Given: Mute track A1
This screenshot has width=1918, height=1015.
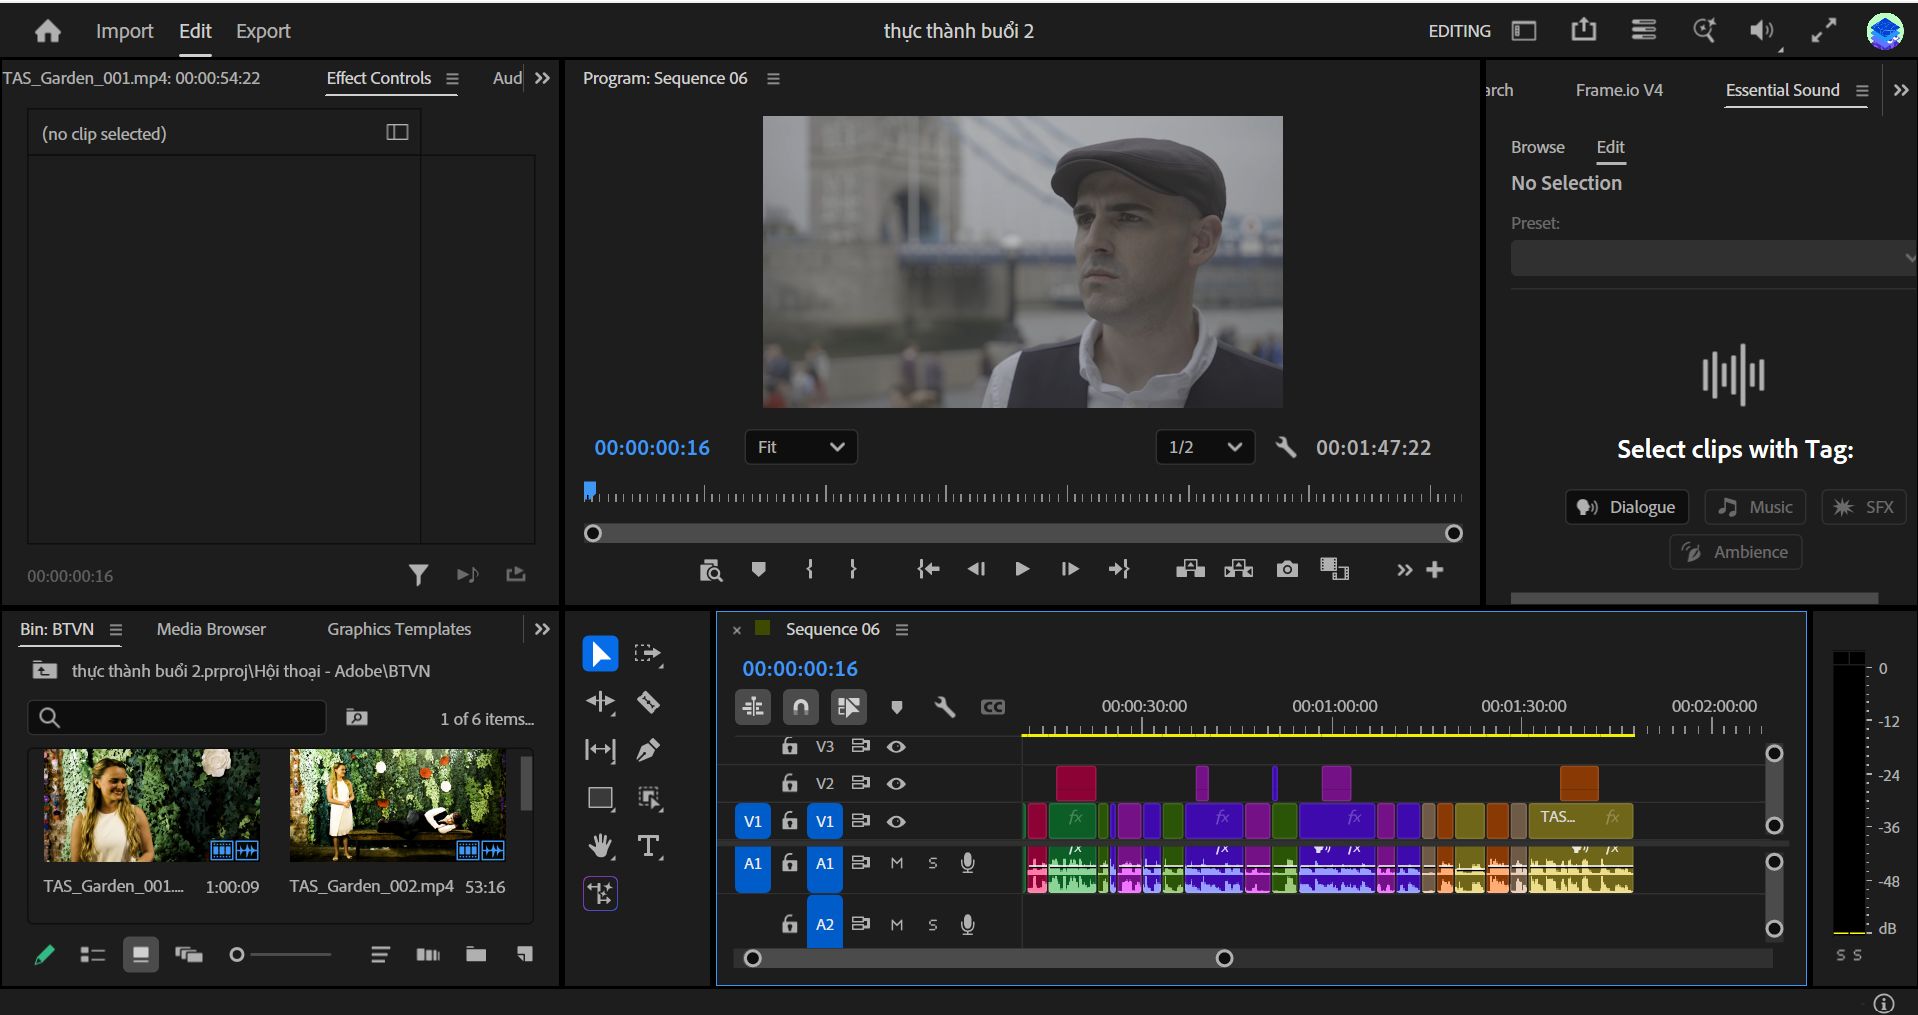Looking at the screenshot, I should click(897, 862).
